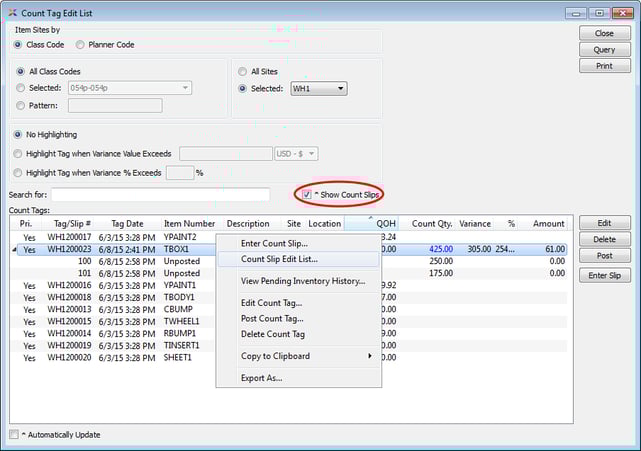Enable the Automatically Update checkbox
This screenshot has height=451, width=641.
point(14,435)
